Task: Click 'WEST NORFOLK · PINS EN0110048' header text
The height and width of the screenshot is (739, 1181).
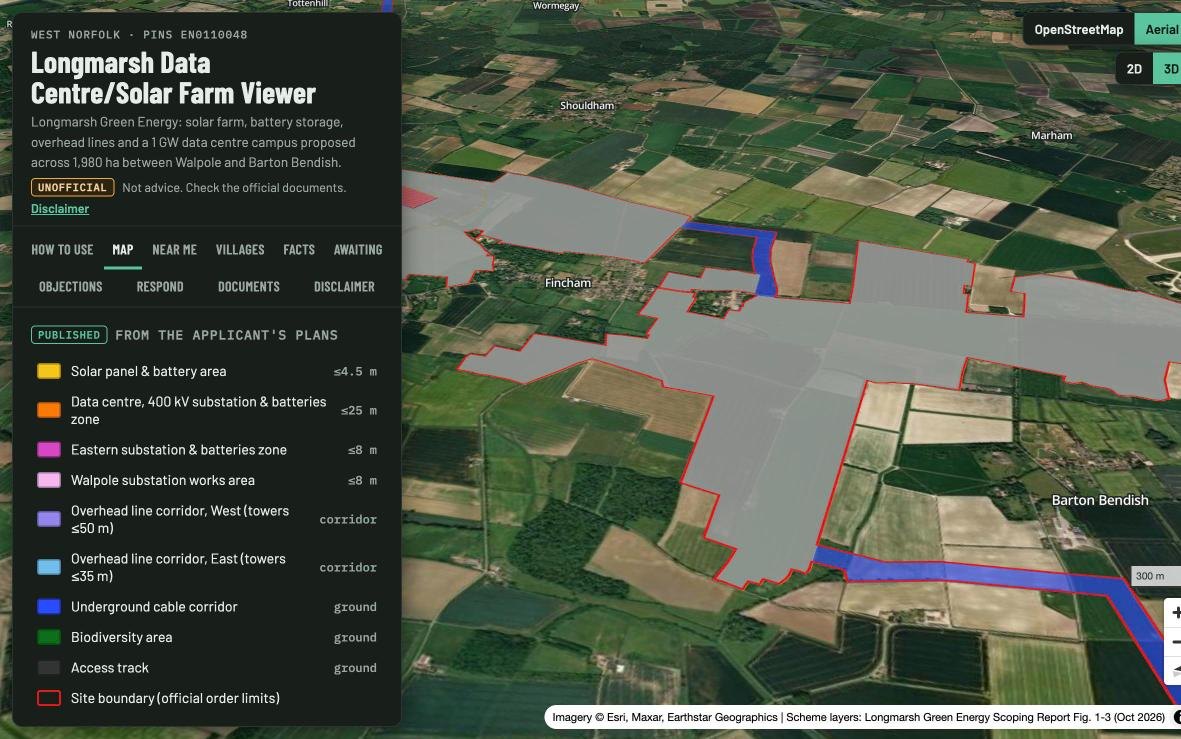Action: pos(139,35)
